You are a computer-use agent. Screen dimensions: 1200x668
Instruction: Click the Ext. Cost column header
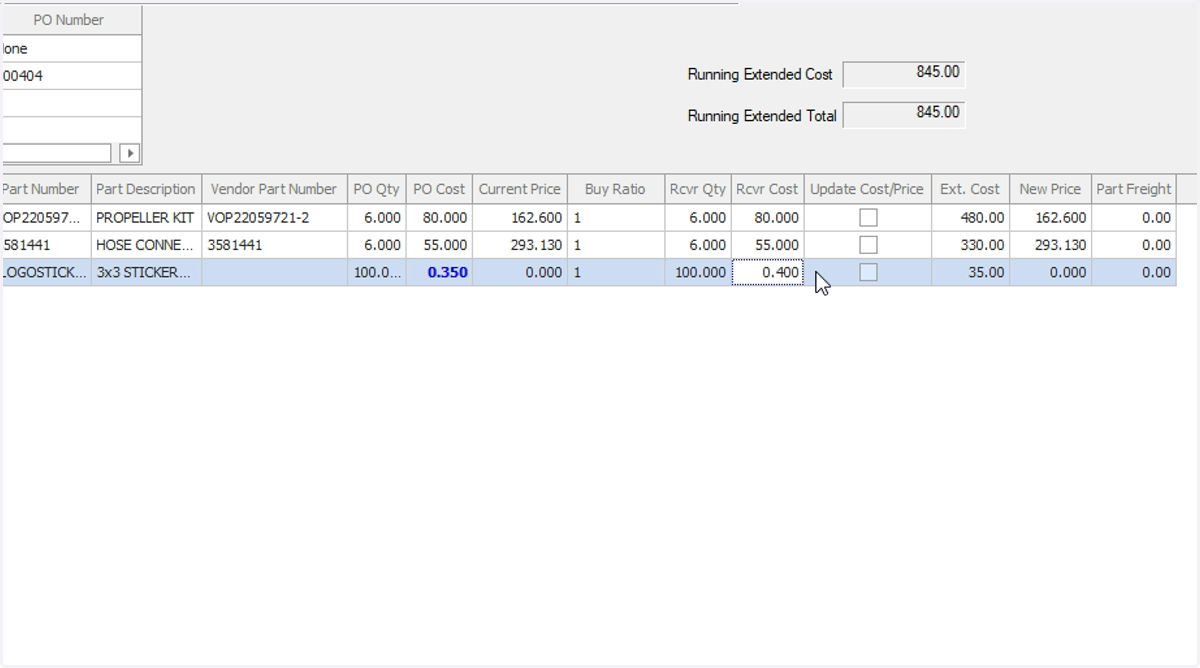970,189
